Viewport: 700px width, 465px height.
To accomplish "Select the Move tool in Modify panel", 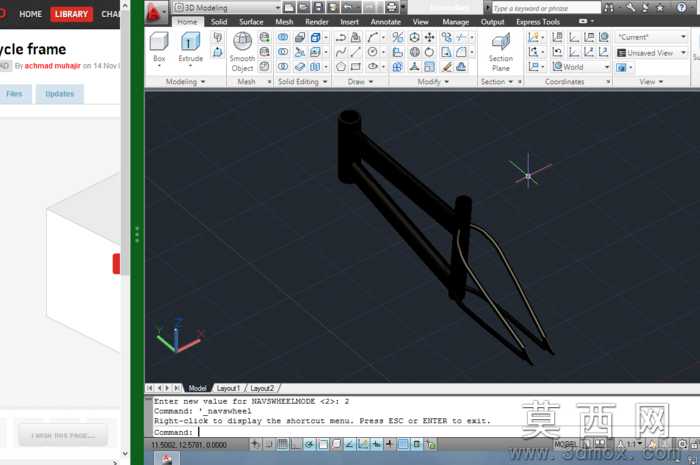I will pyautogui.click(x=429, y=37).
